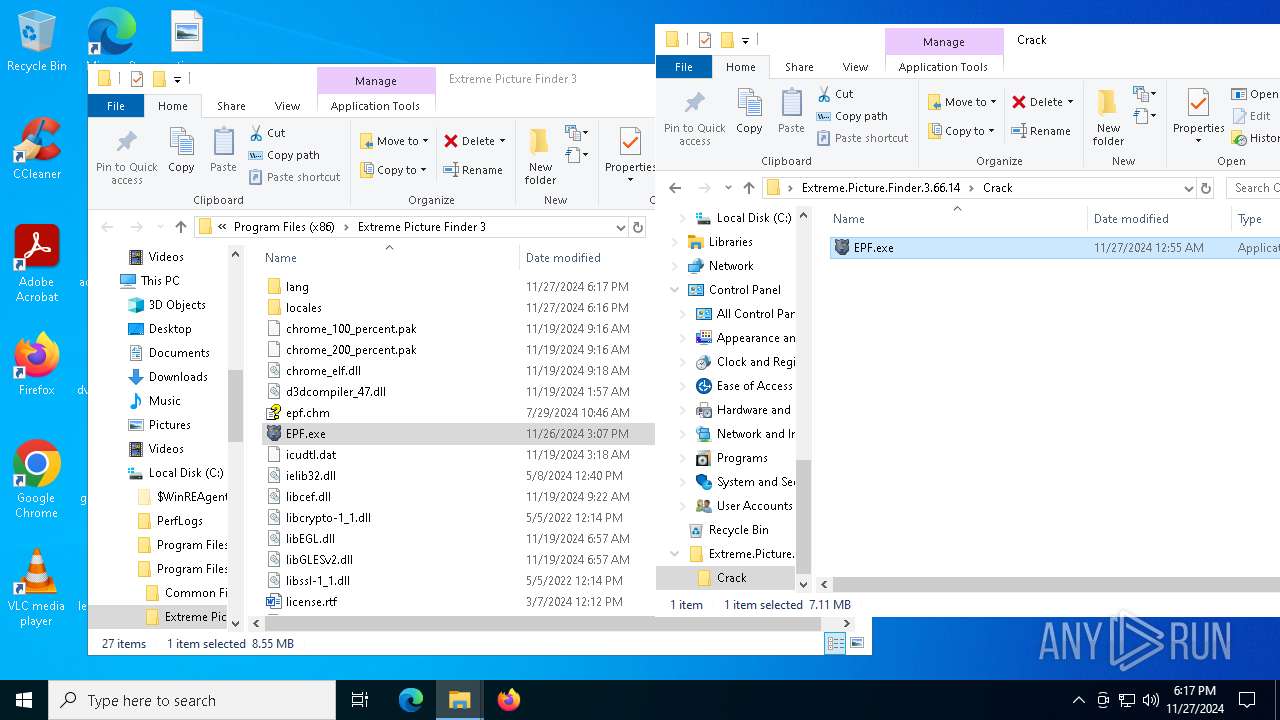The width and height of the screenshot is (1280, 720).
Task: Click Google Chrome desktop icon
Action: (x=36, y=479)
